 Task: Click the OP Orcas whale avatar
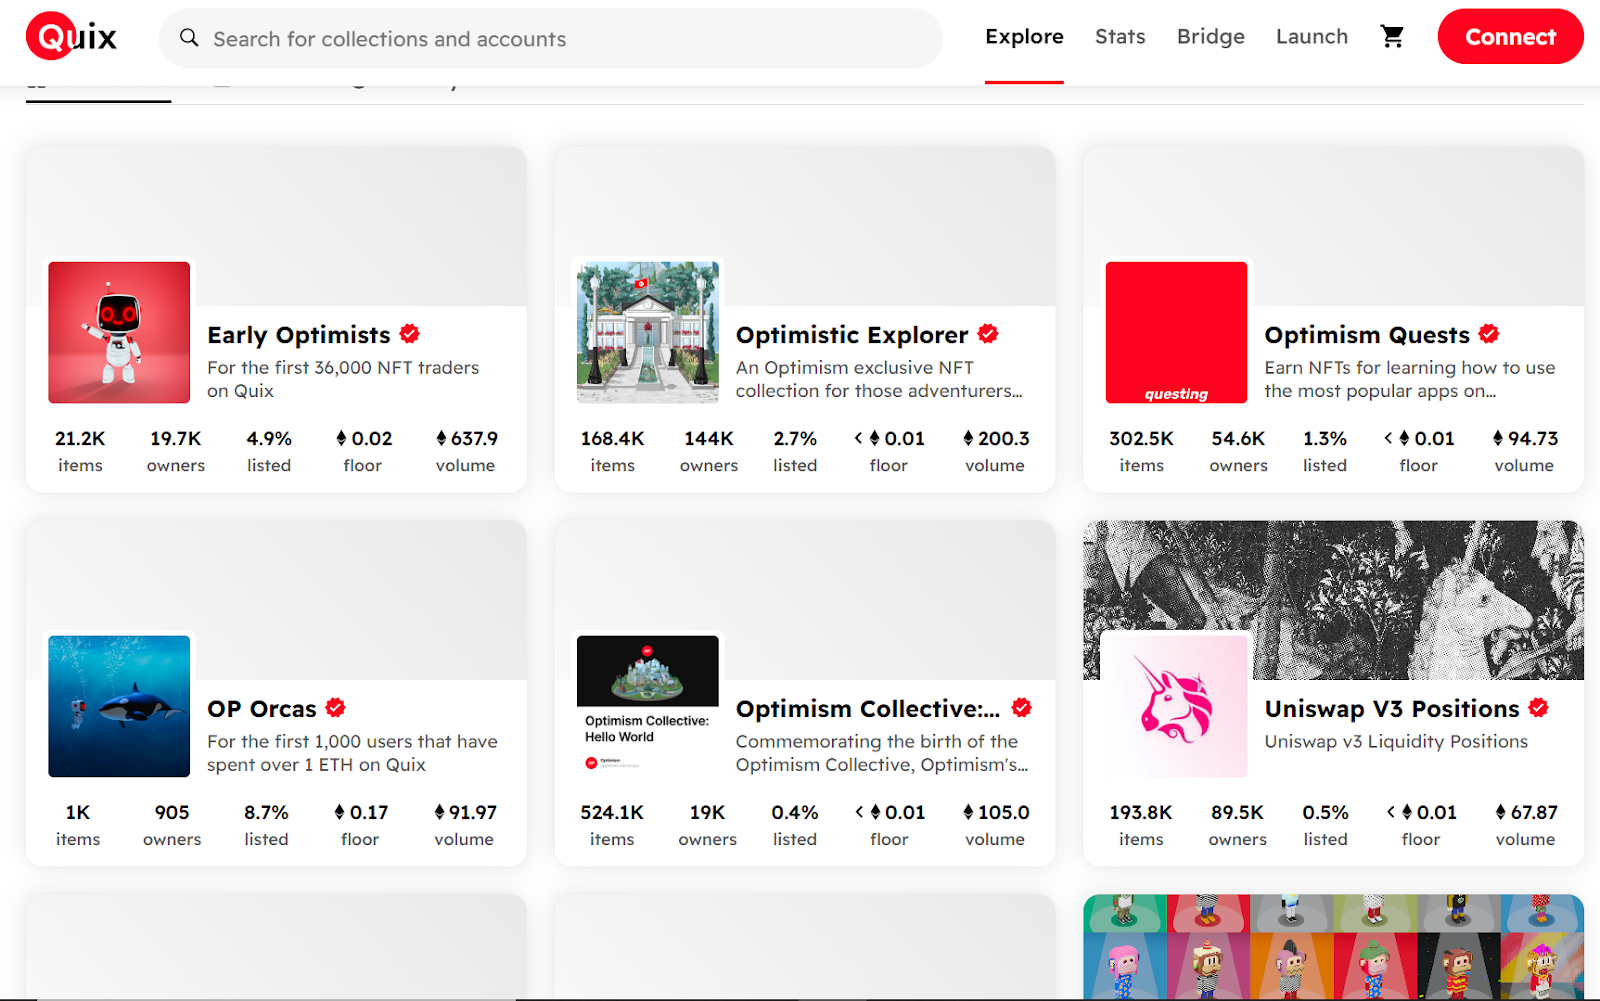[x=119, y=706]
